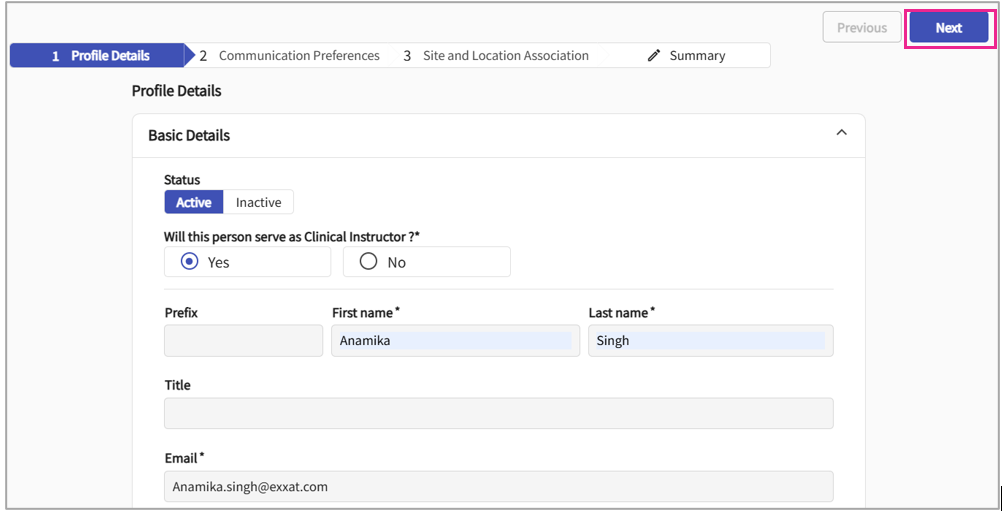
Task: Click the Basic Details header text
Action: (189, 135)
